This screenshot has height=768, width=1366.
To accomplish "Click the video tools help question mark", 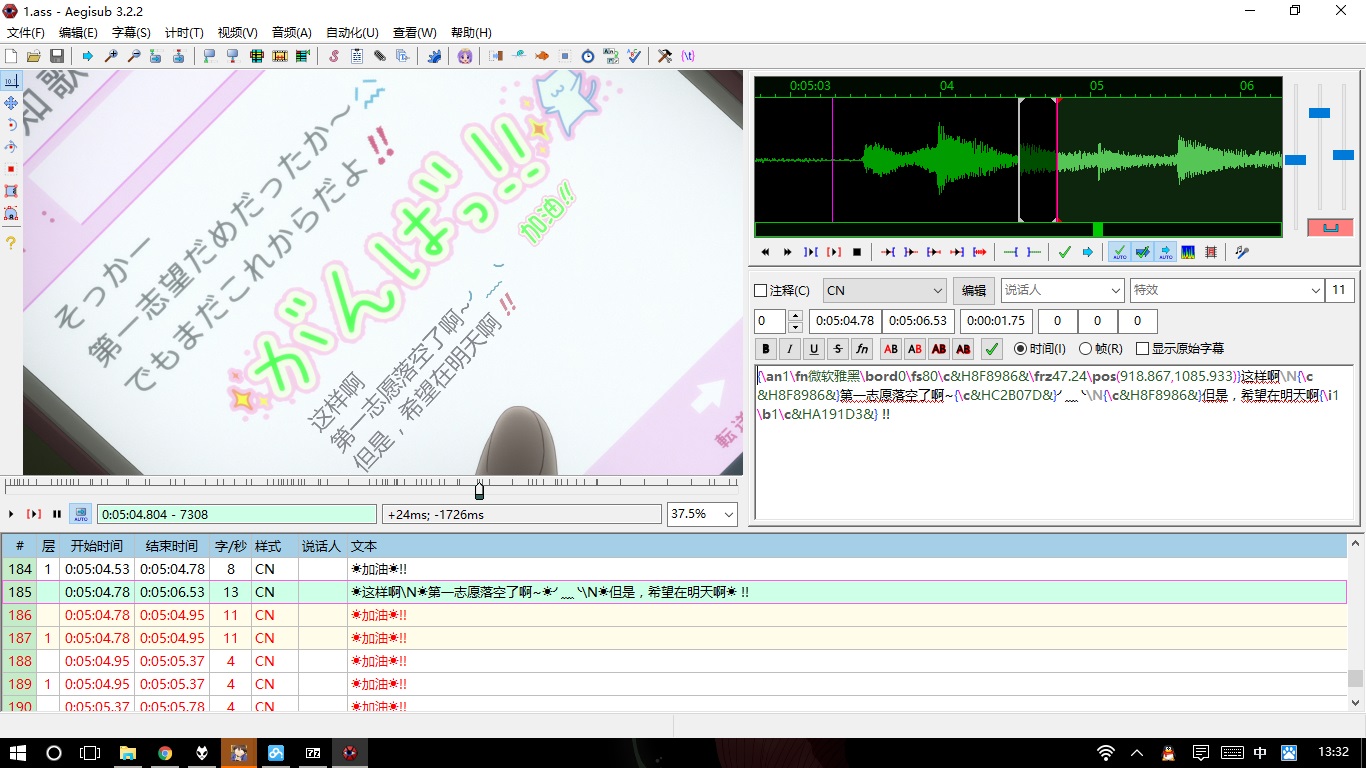I will [11, 243].
